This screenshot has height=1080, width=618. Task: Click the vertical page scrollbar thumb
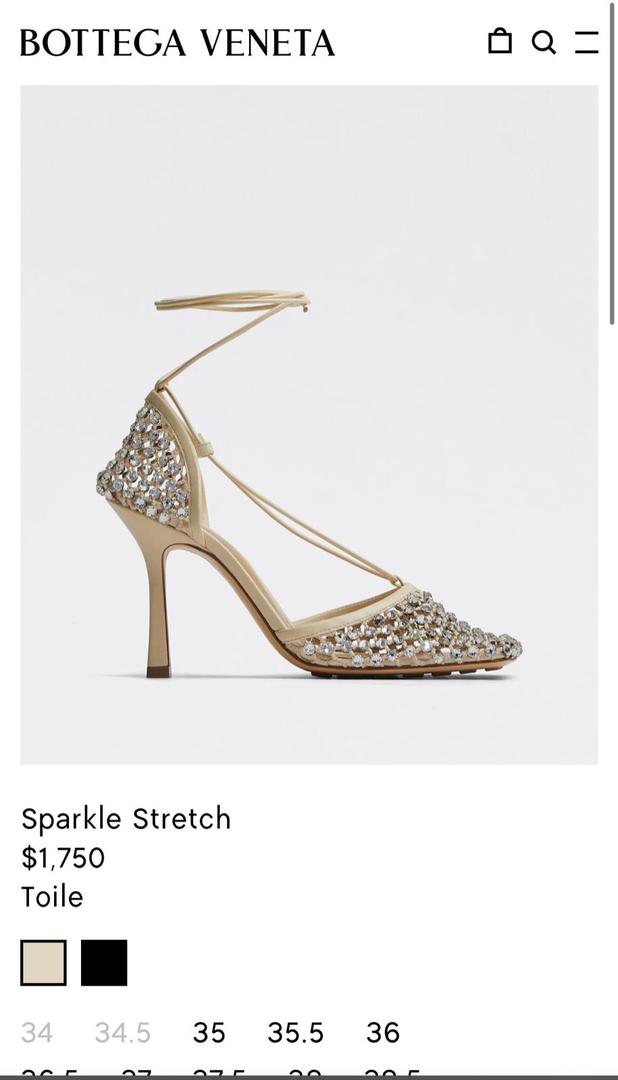pos(612,163)
